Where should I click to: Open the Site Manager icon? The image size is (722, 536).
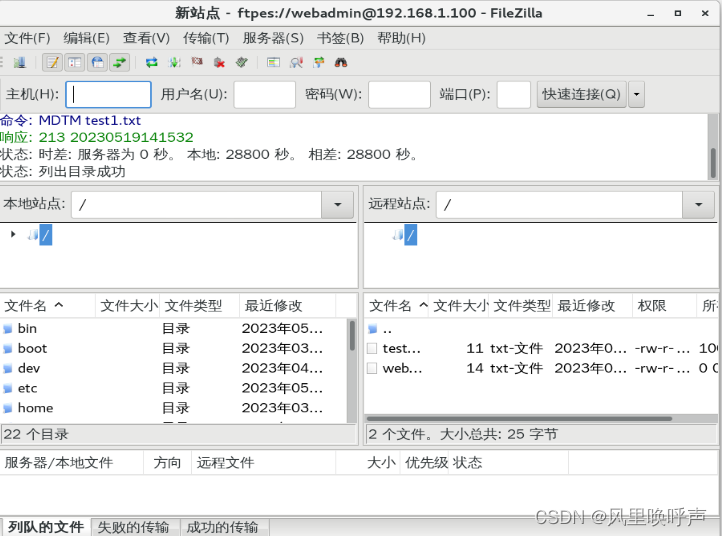tap(19, 62)
